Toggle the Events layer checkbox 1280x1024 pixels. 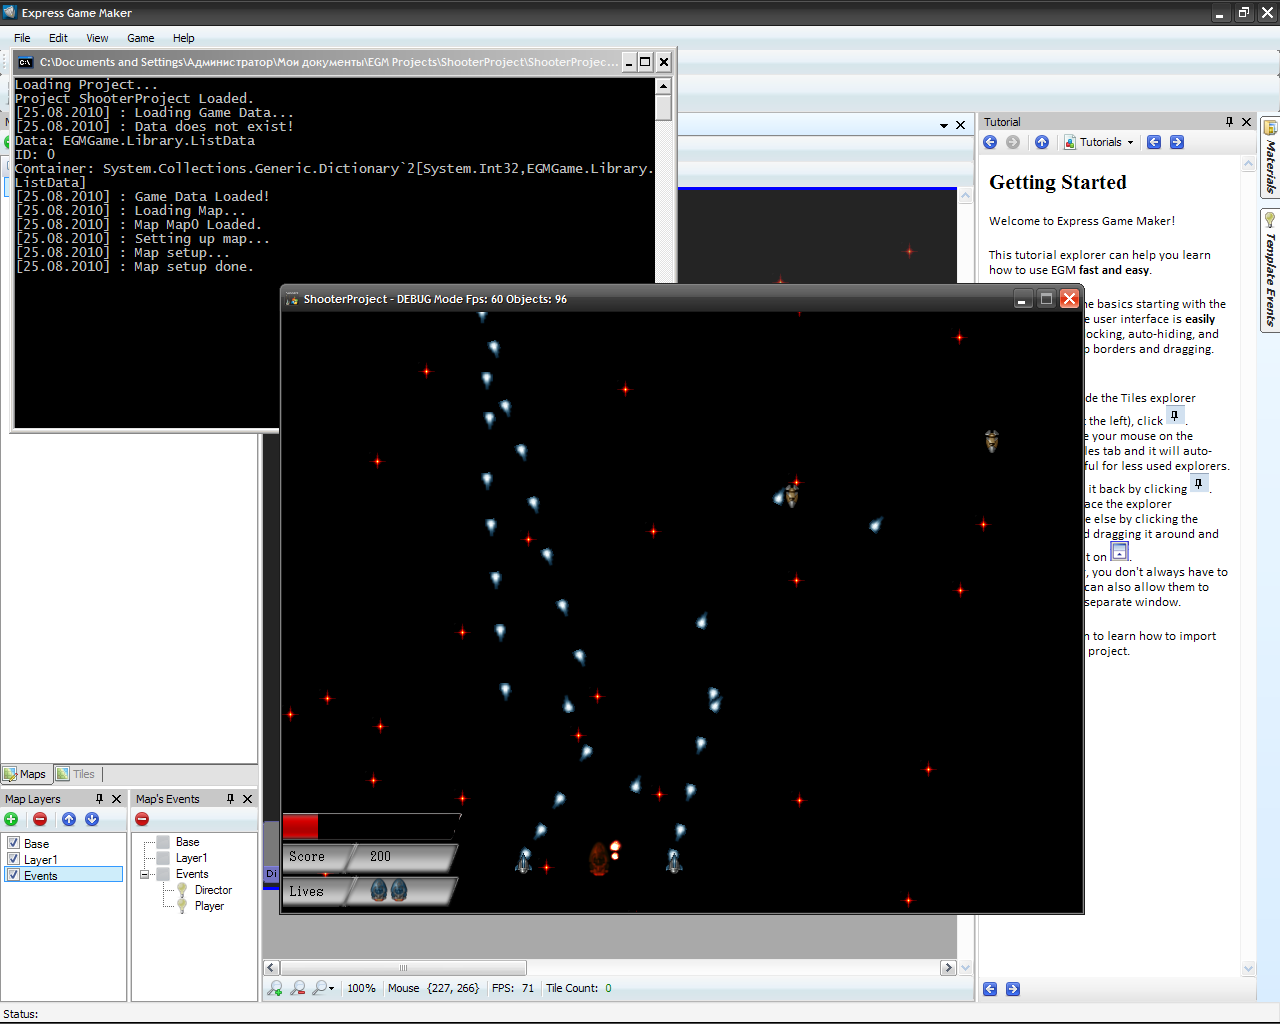coord(14,875)
